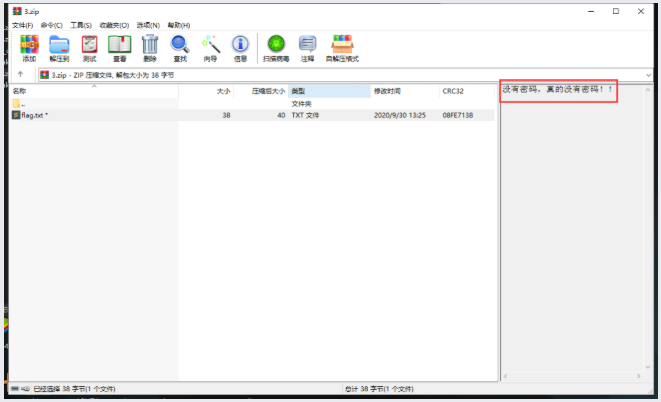Go up one folder level arrow
This screenshot has height=402, width=661.
21,75
